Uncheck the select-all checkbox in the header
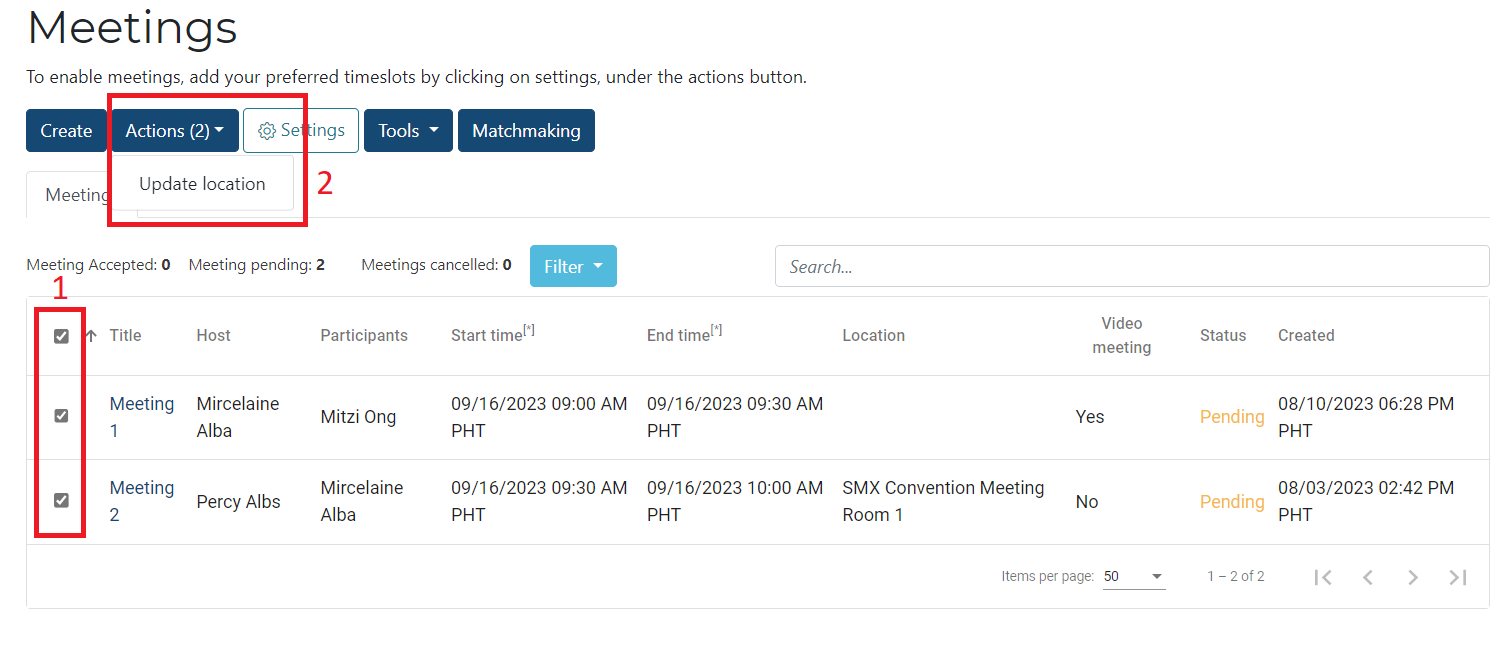 [61, 336]
